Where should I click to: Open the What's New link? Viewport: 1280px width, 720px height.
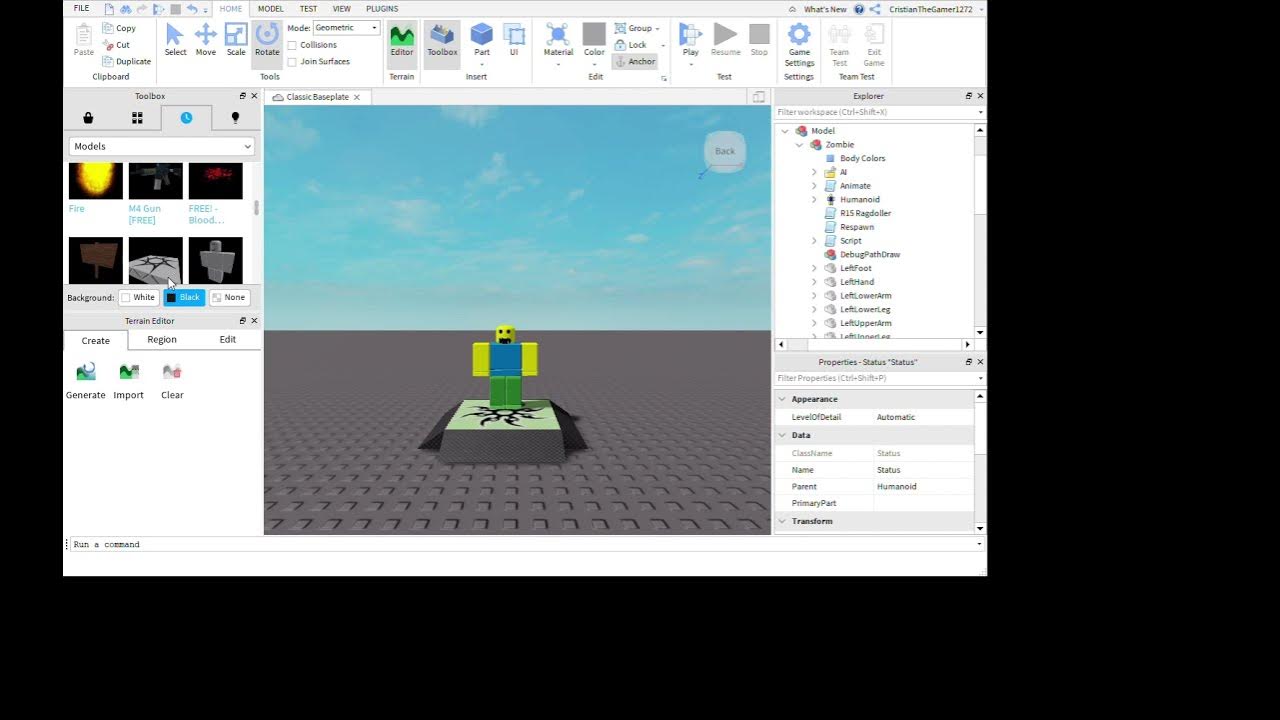pyautogui.click(x=825, y=9)
